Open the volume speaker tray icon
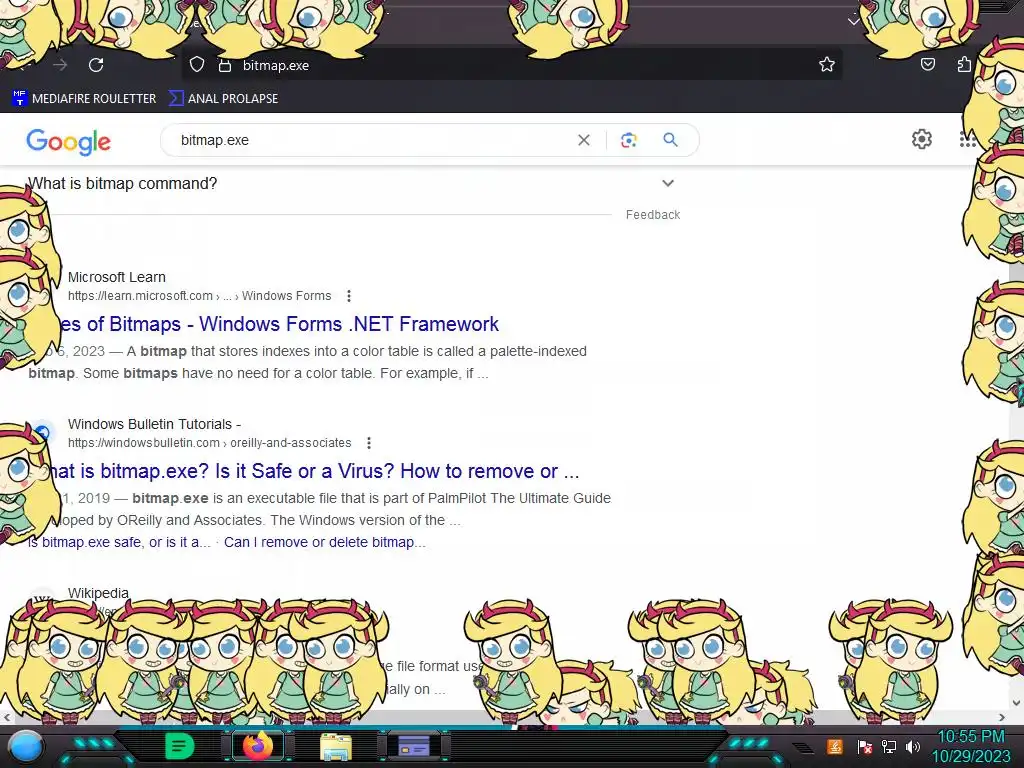This screenshot has height=768, width=1024. click(913, 746)
